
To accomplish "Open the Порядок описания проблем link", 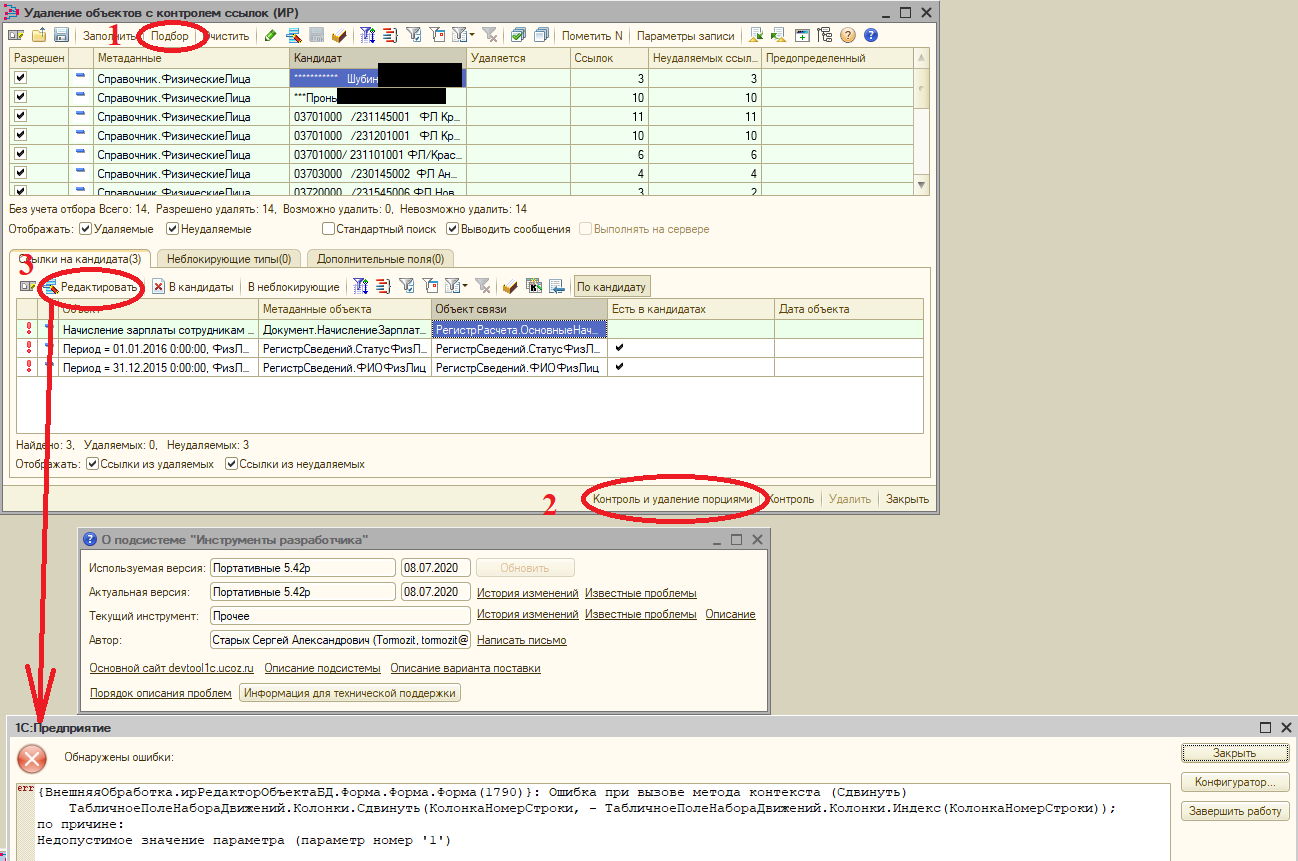I will 161,693.
